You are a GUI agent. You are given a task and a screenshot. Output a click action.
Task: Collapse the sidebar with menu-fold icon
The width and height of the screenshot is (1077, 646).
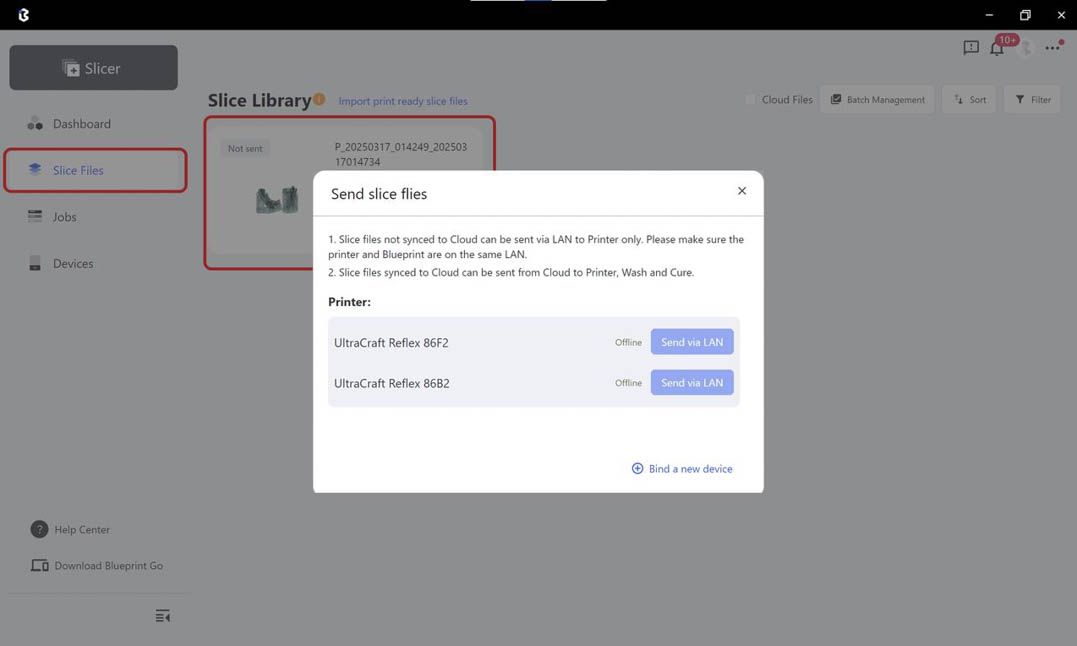(x=163, y=616)
